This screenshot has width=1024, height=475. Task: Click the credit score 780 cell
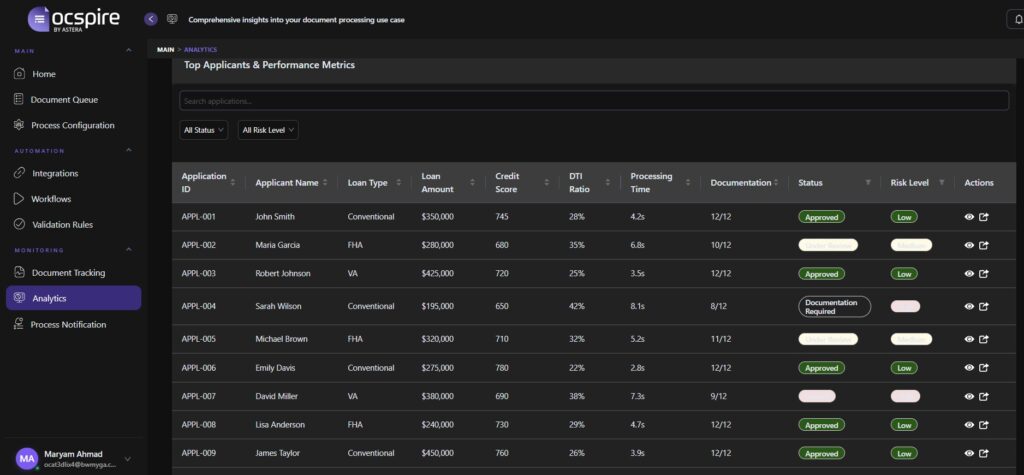(502, 368)
